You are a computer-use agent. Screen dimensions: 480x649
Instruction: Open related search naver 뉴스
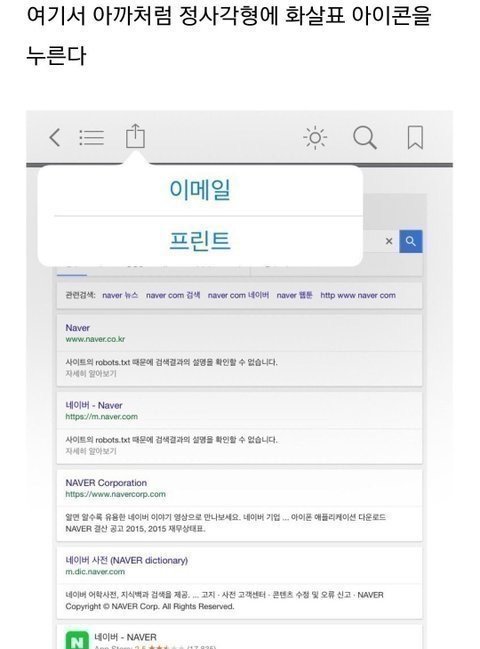(120, 295)
